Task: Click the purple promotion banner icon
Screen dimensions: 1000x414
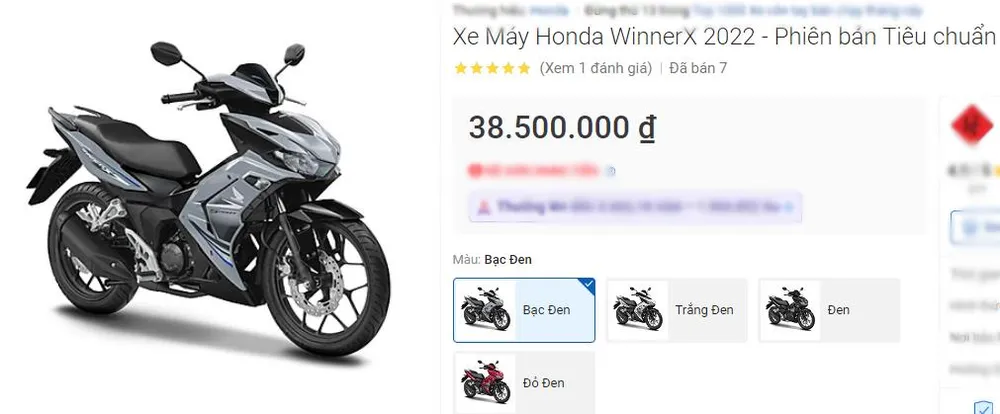Action: 485,207
